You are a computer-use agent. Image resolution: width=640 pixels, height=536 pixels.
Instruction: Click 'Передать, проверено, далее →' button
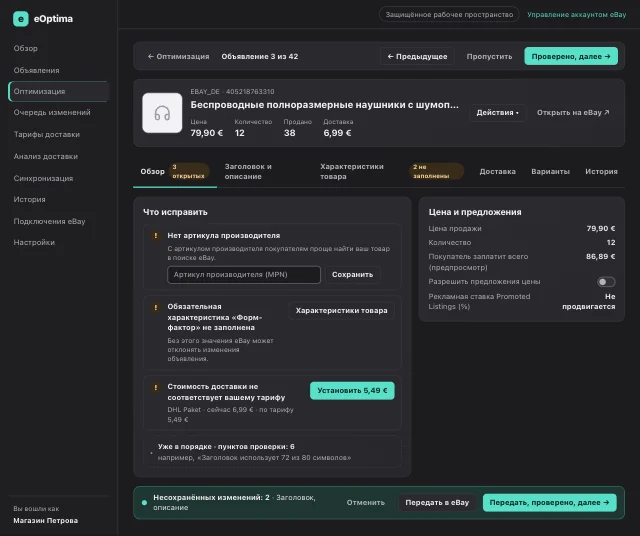point(549,503)
